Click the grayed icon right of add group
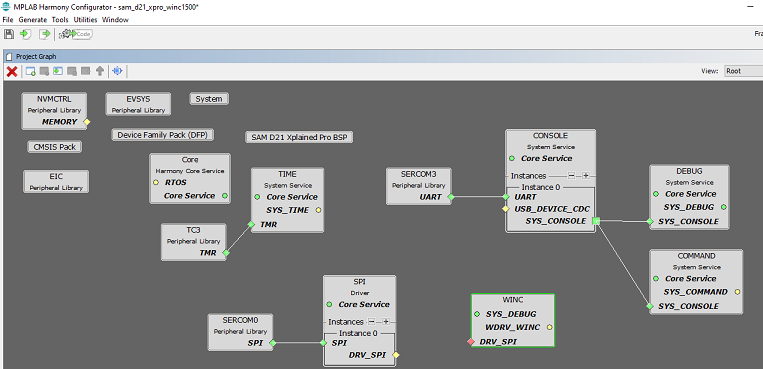763x369 pixels. tap(44, 72)
